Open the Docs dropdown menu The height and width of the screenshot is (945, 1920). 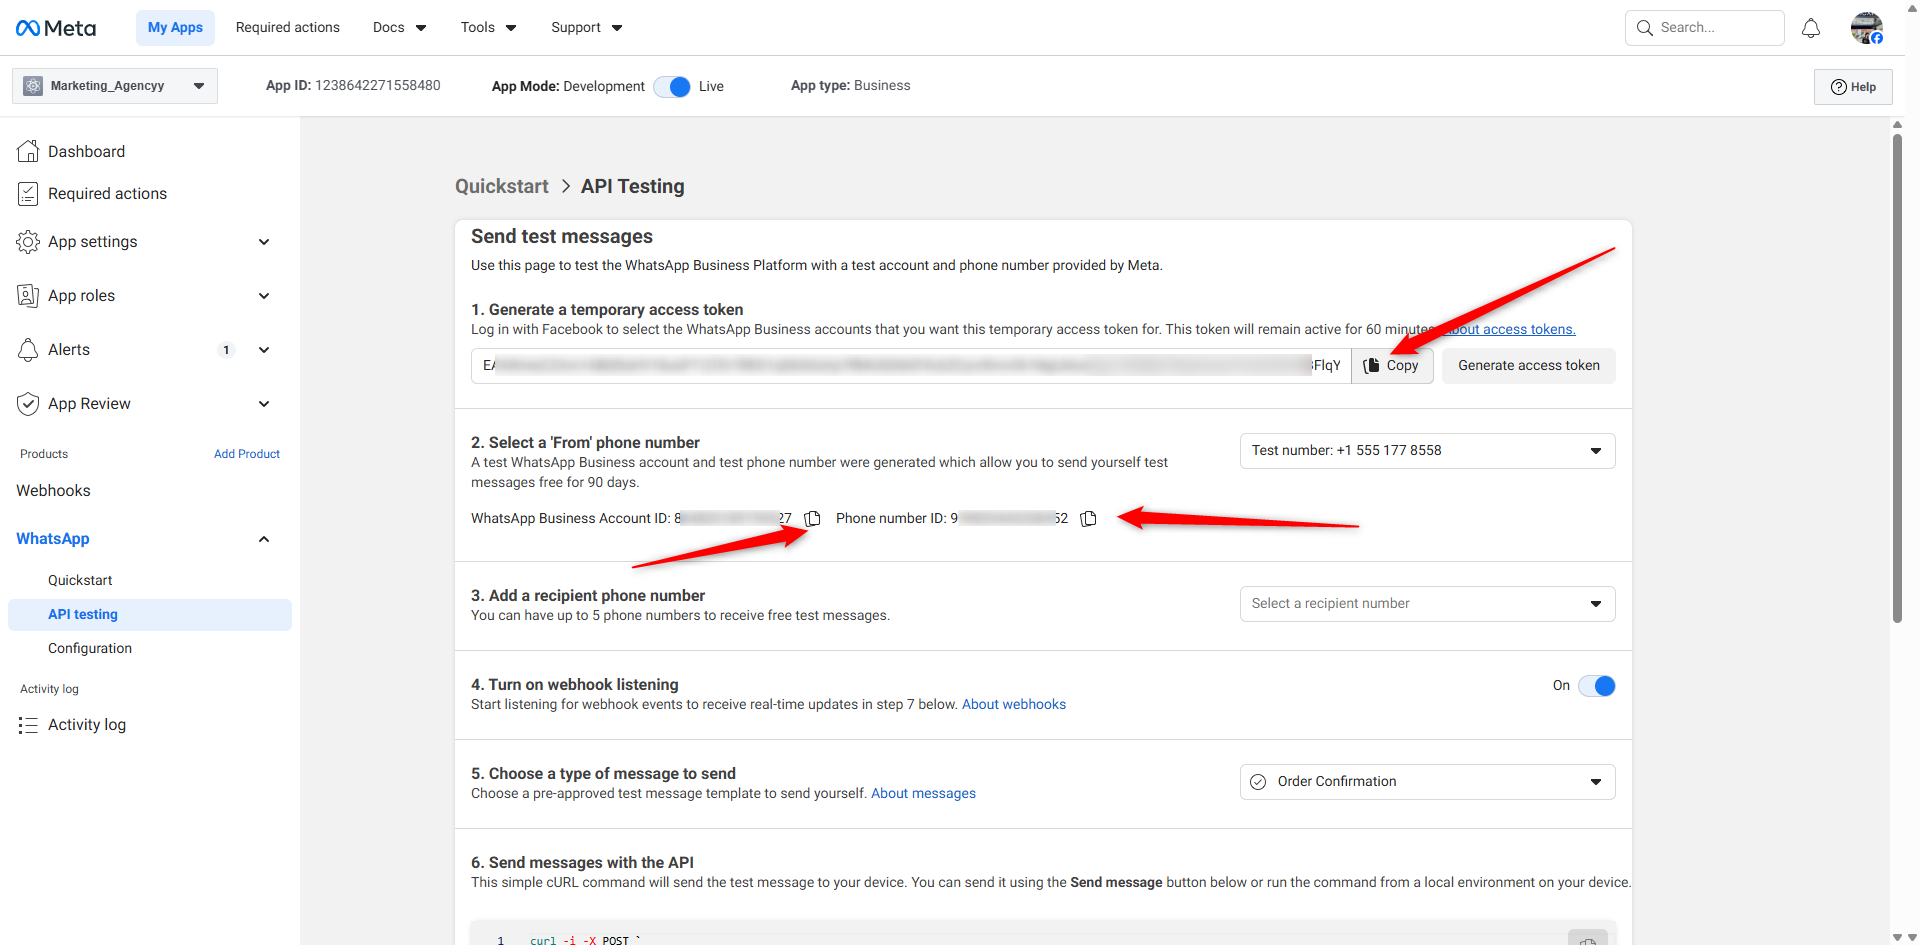pyautogui.click(x=400, y=28)
